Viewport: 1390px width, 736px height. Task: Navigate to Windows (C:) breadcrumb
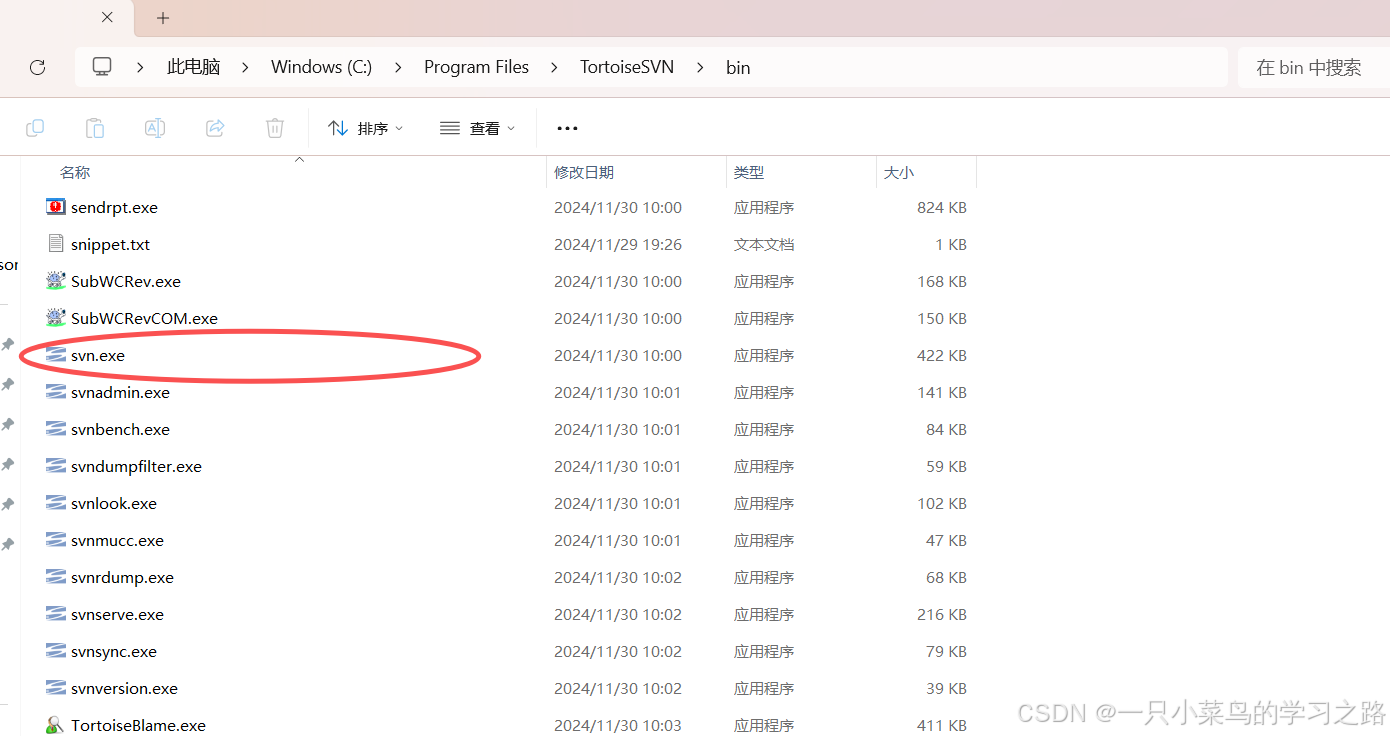click(x=322, y=67)
